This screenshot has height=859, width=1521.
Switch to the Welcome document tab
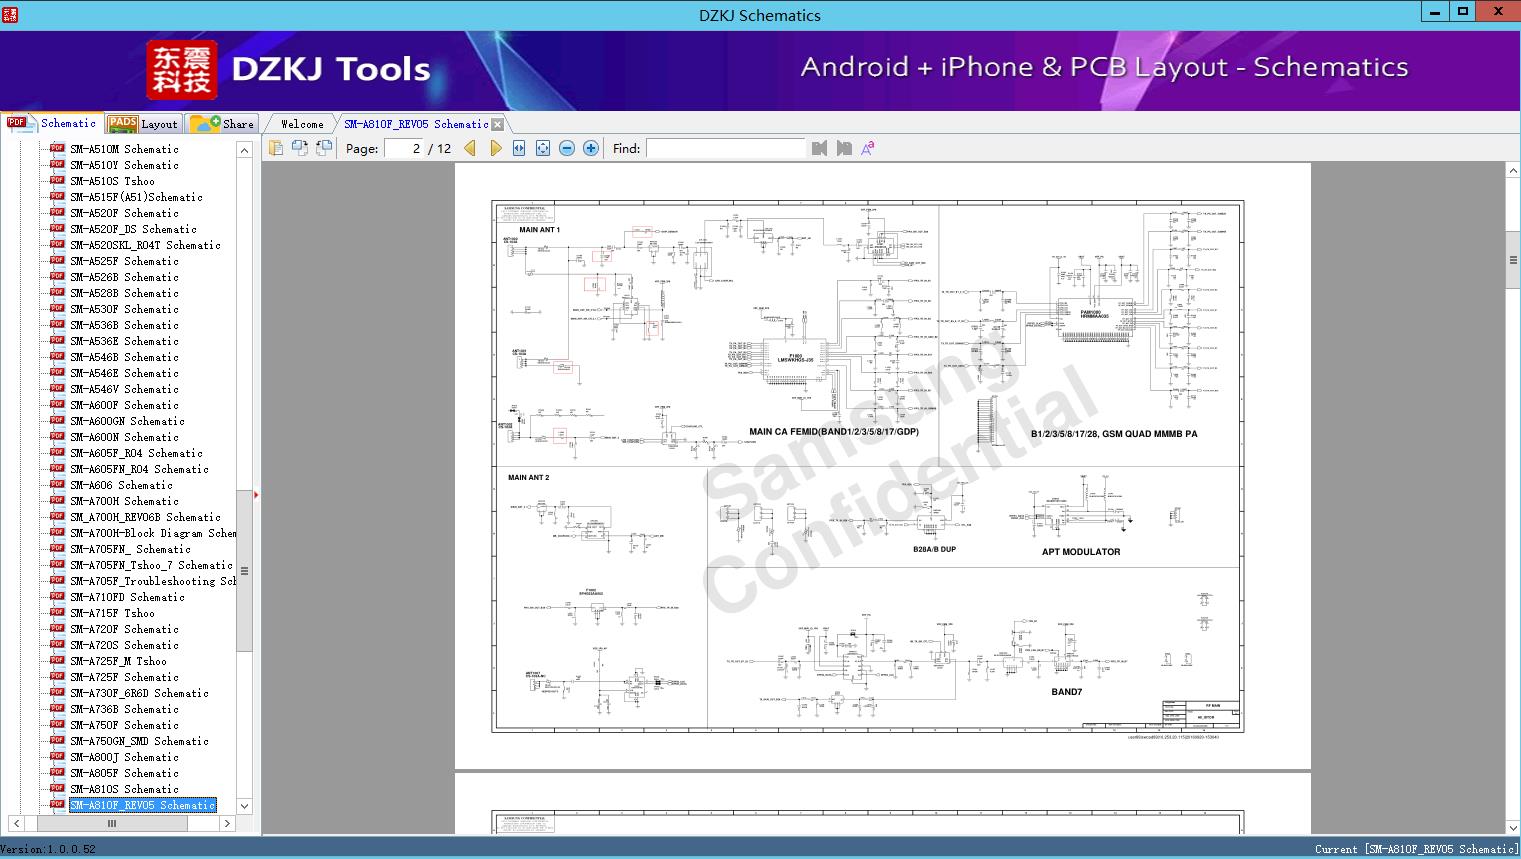click(302, 124)
